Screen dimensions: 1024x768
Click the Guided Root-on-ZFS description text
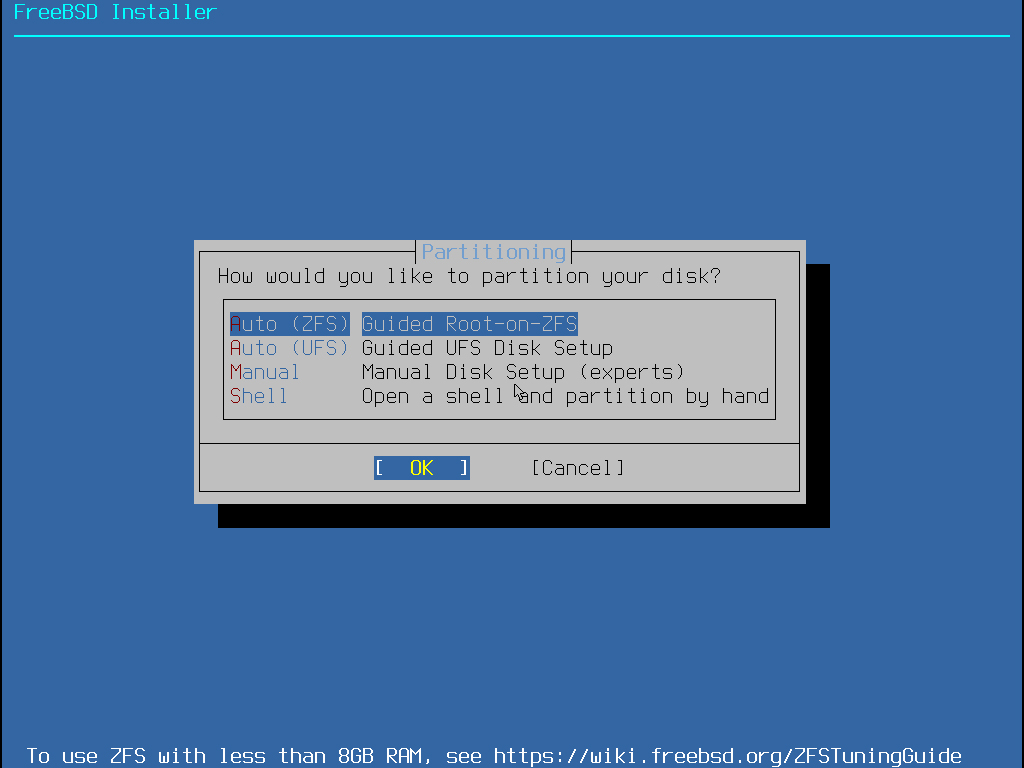point(470,324)
